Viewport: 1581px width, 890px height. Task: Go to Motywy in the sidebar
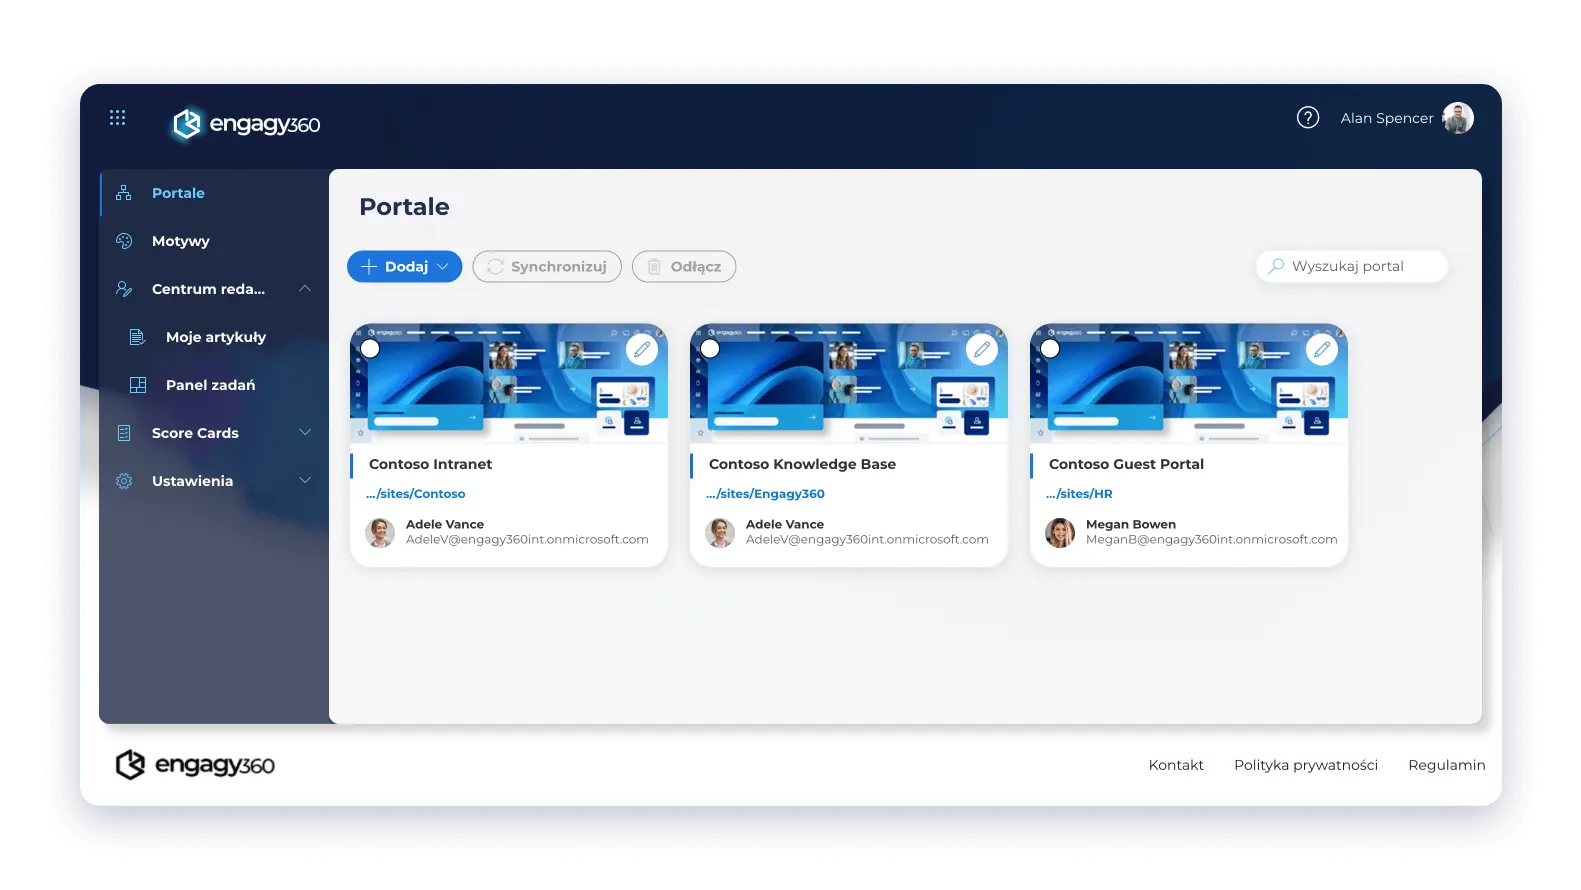180,241
